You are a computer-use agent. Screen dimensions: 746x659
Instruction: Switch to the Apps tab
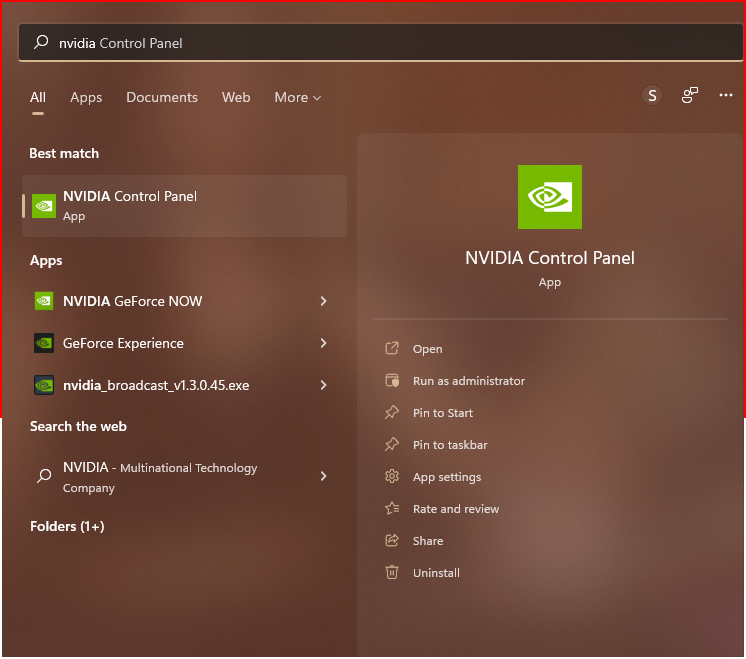pyautogui.click(x=86, y=98)
